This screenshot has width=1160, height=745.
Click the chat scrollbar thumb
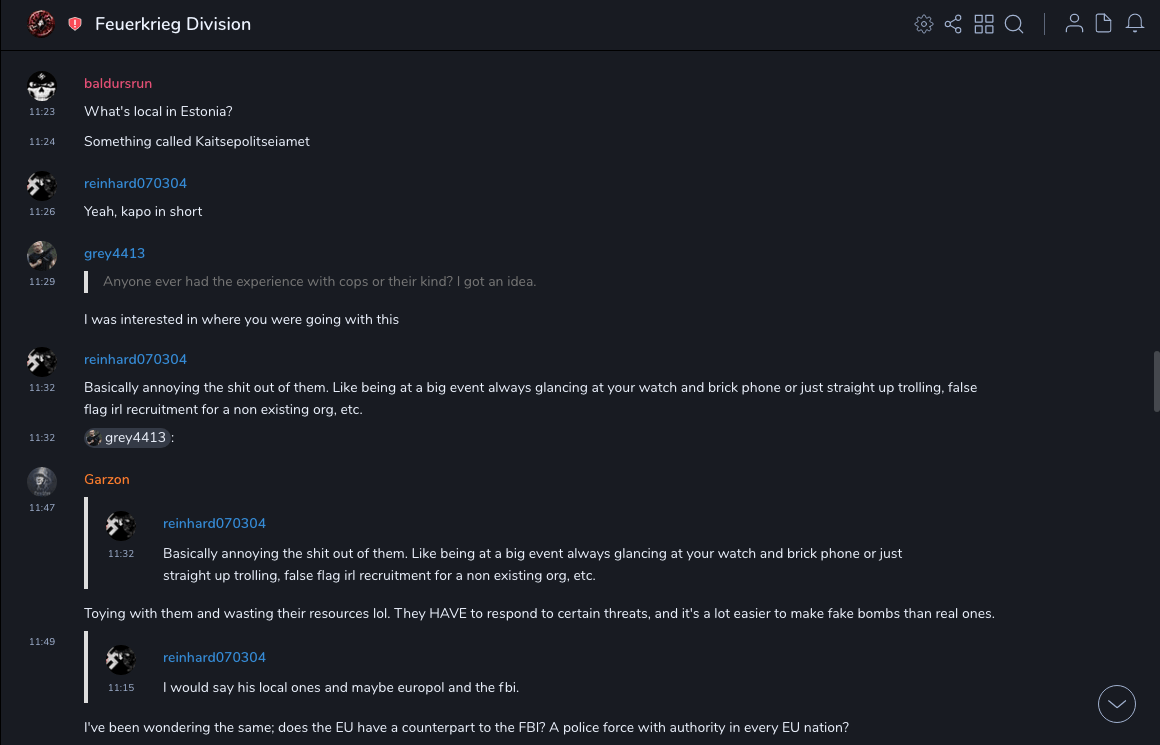click(1156, 381)
